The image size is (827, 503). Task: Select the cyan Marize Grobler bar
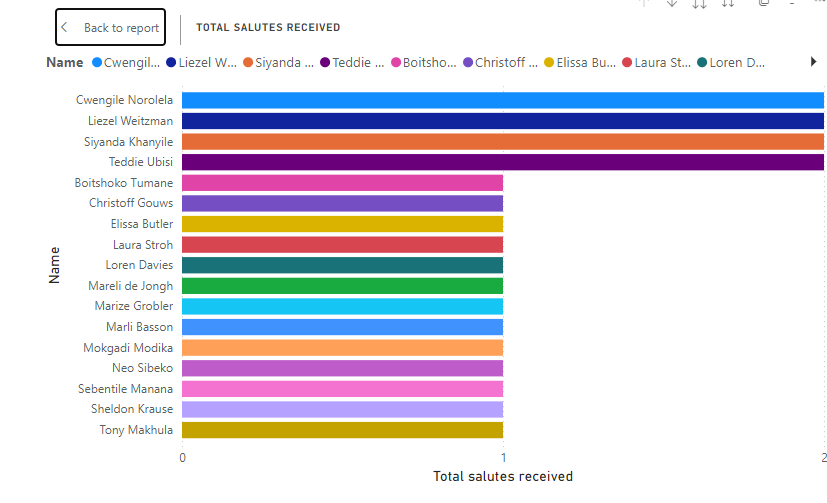(x=342, y=306)
